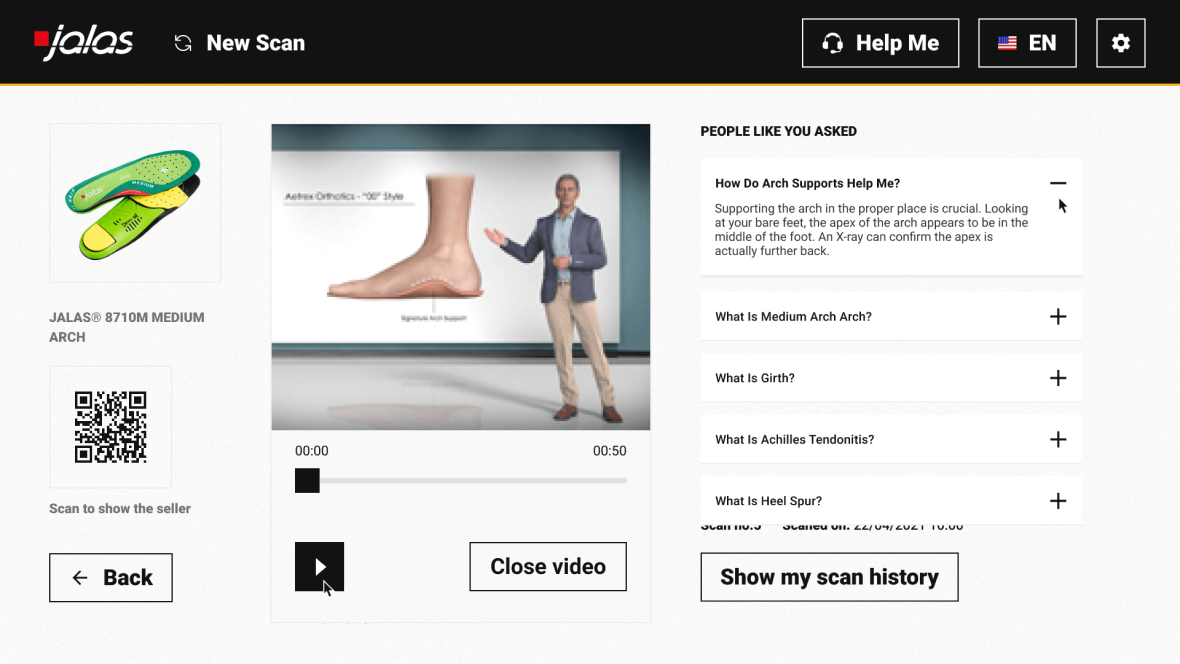The height and width of the screenshot is (664, 1180).
Task: Expand 'What Is Heel Spur?' question
Action: 1057,501
